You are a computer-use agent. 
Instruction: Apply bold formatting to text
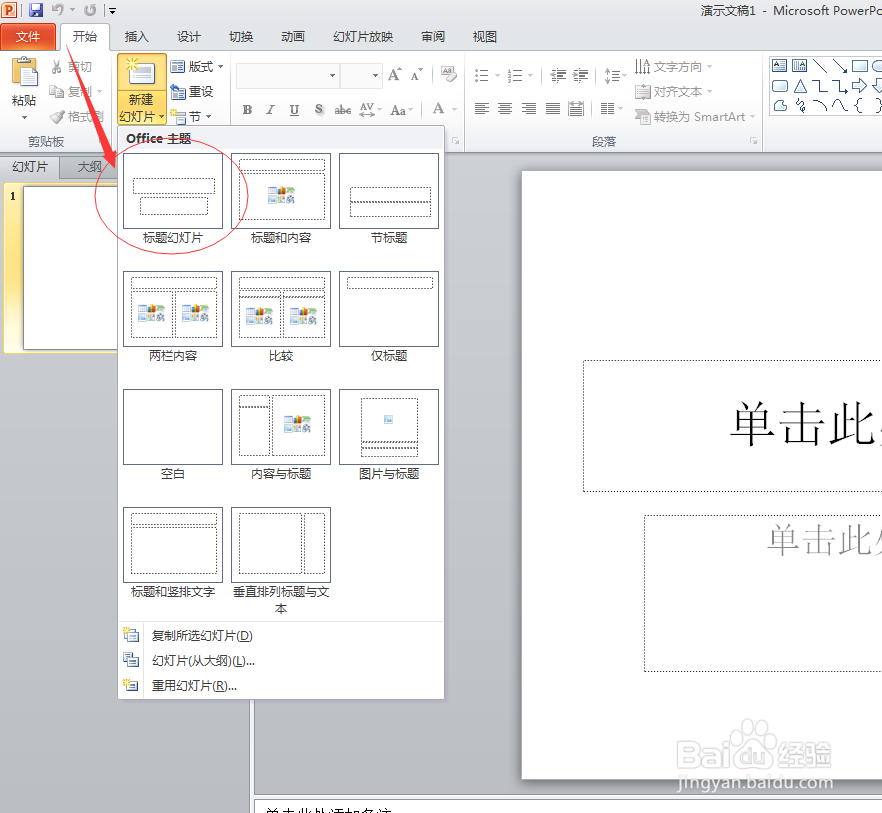click(x=248, y=110)
